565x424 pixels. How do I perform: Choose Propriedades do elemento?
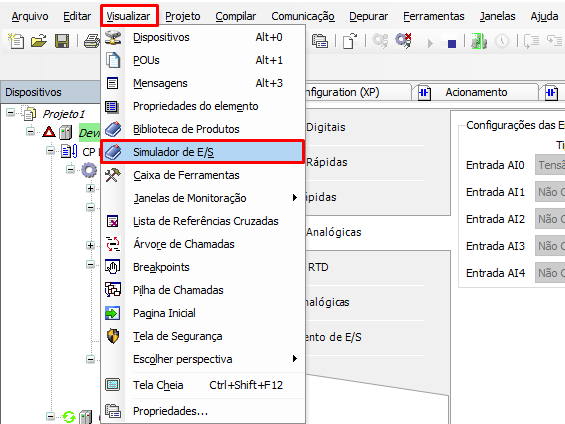click(x=203, y=106)
